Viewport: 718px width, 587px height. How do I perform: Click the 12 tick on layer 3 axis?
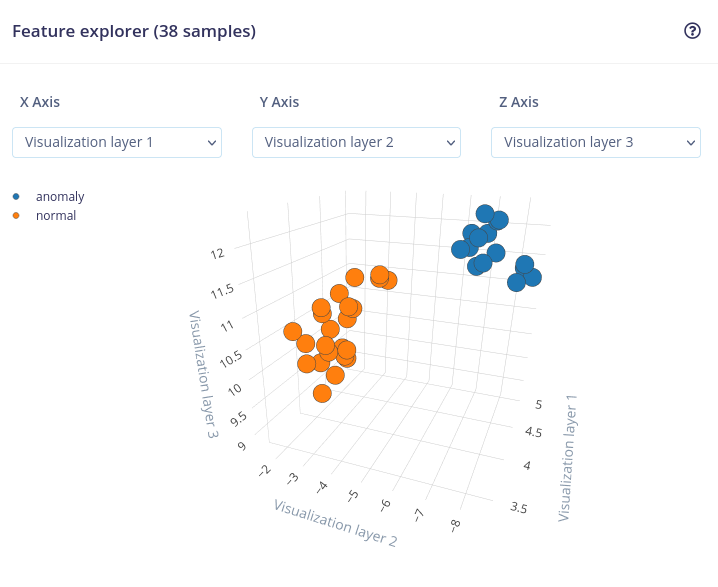[217, 254]
